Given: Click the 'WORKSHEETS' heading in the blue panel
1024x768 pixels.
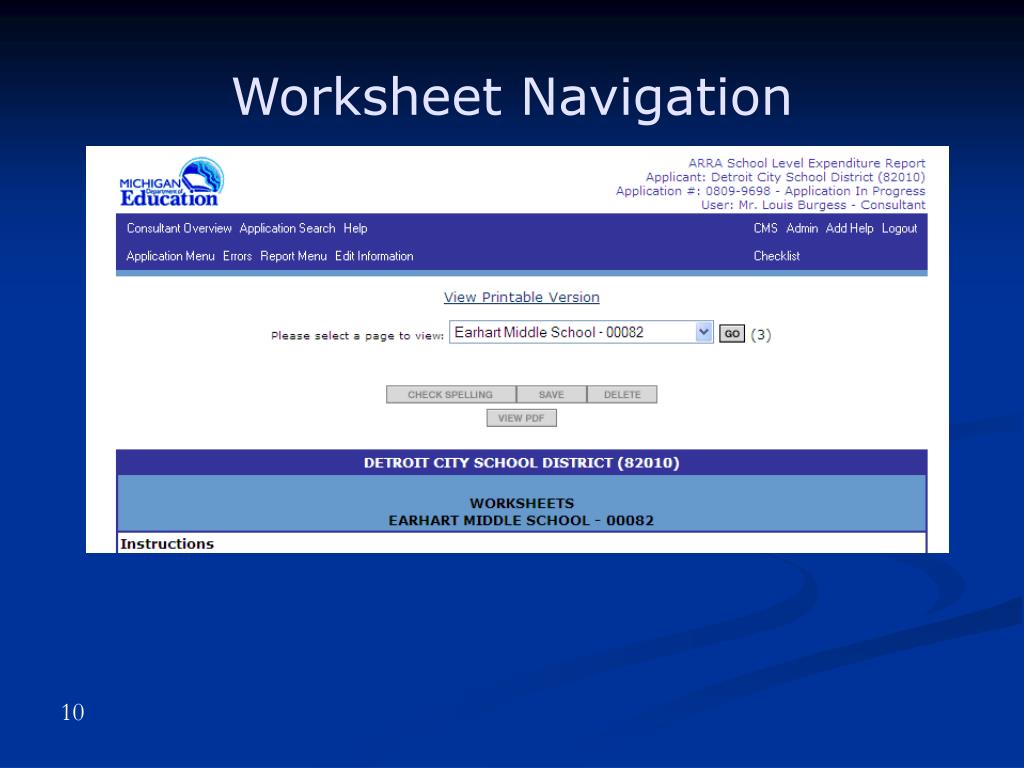Looking at the screenshot, I should [522, 504].
